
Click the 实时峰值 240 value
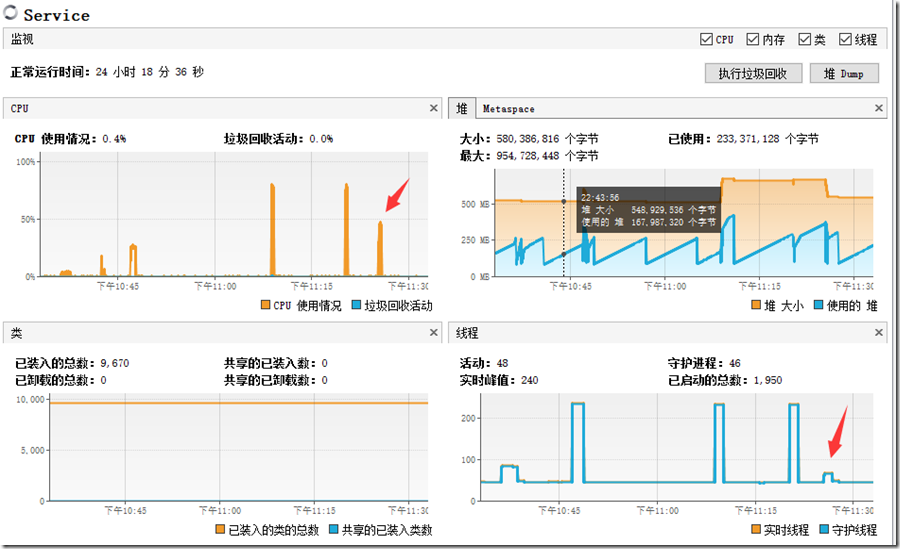(530, 381)
